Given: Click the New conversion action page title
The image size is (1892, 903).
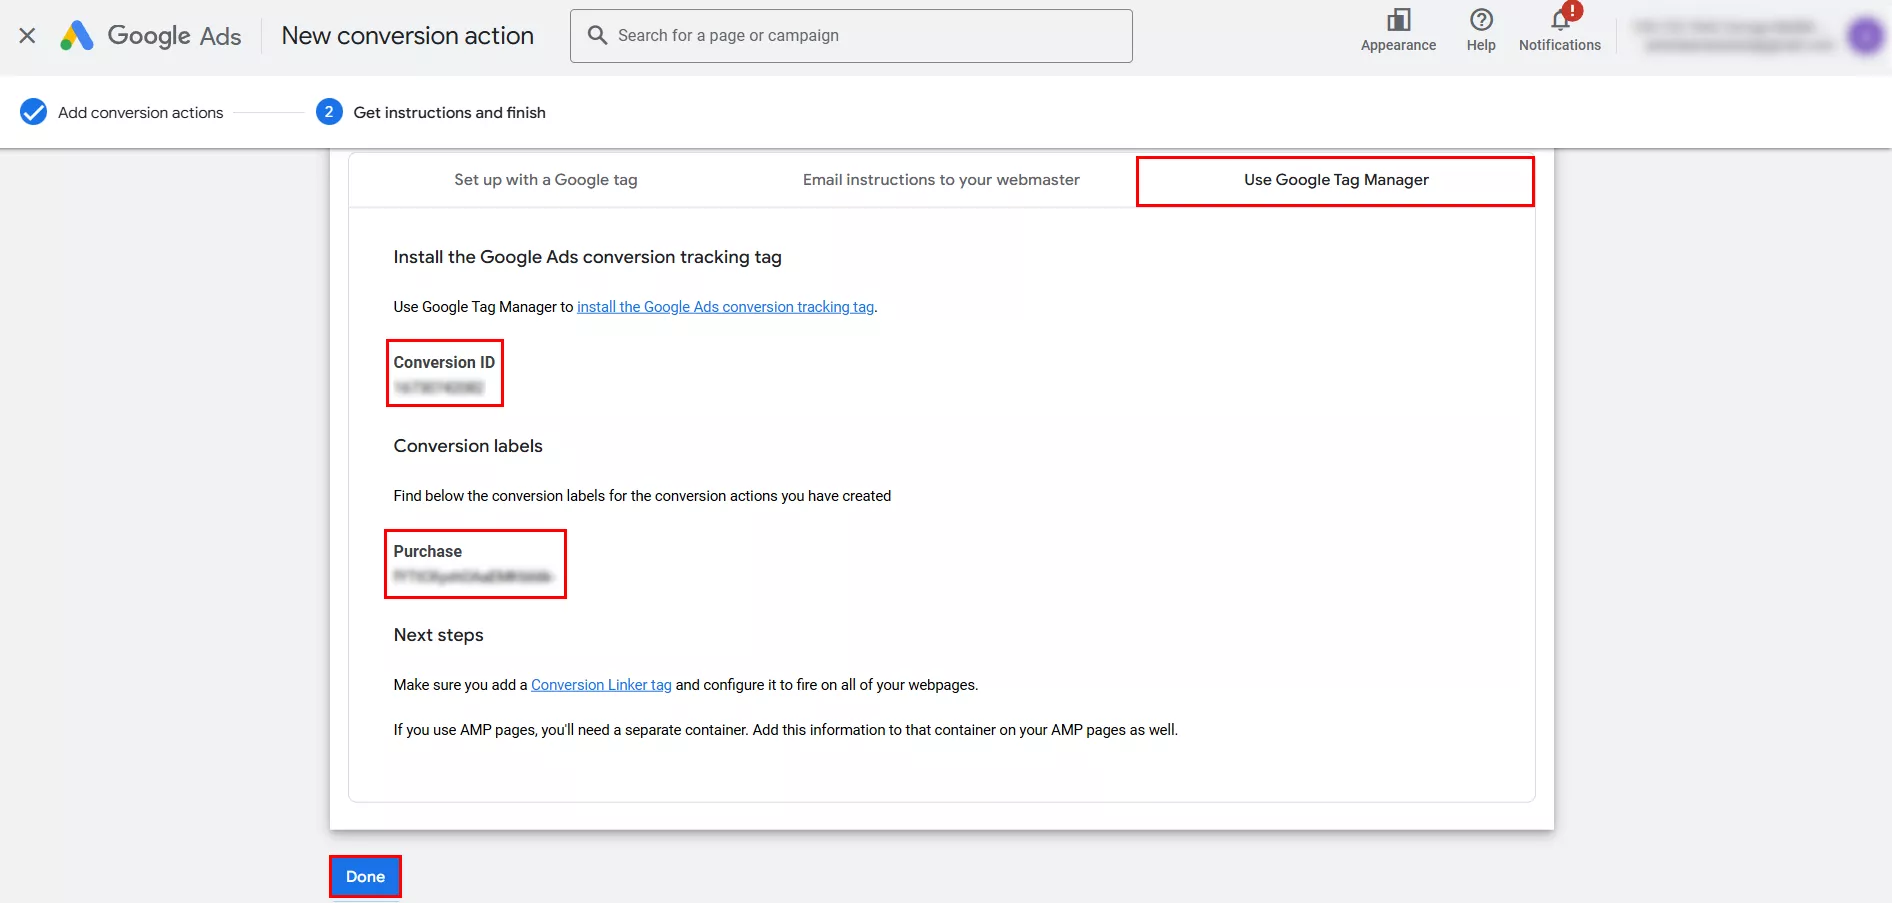Looking at the screenshot, I should (x=407, y=36).
